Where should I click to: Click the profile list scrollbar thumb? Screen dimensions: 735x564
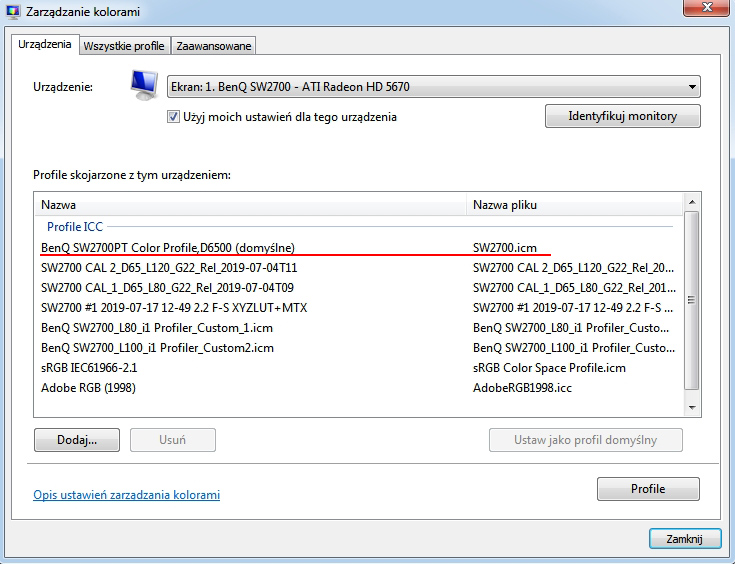pyautogui.click(x=691, y=300)
